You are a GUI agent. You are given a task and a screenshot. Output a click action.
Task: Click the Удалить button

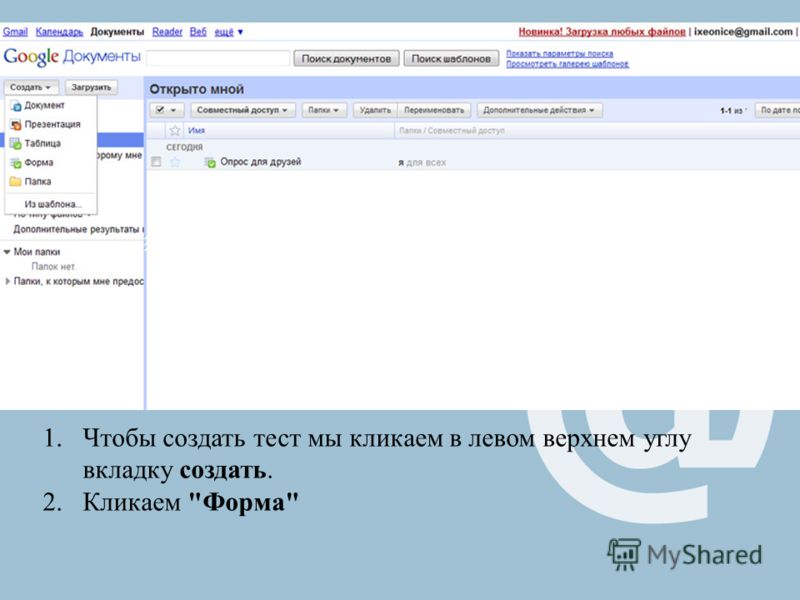375,110
